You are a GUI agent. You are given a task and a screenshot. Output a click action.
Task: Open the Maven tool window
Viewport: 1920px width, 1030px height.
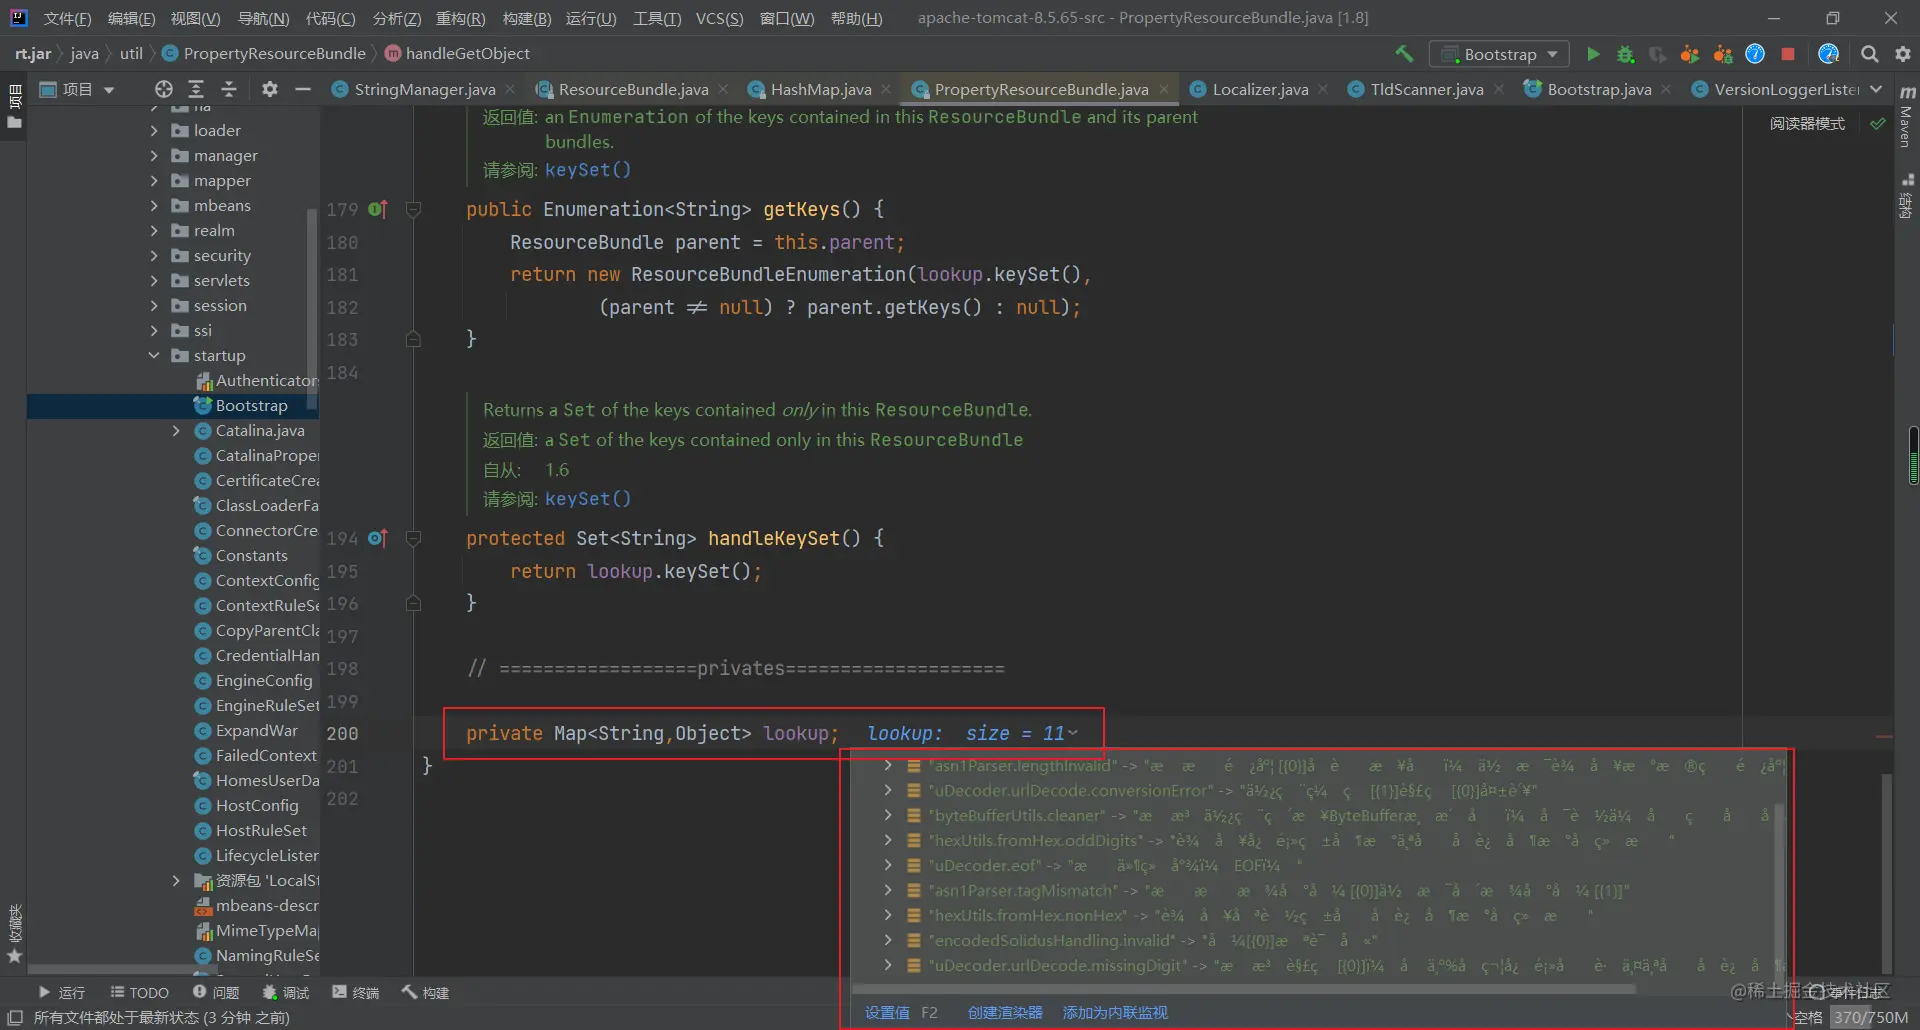(1907, 116)
